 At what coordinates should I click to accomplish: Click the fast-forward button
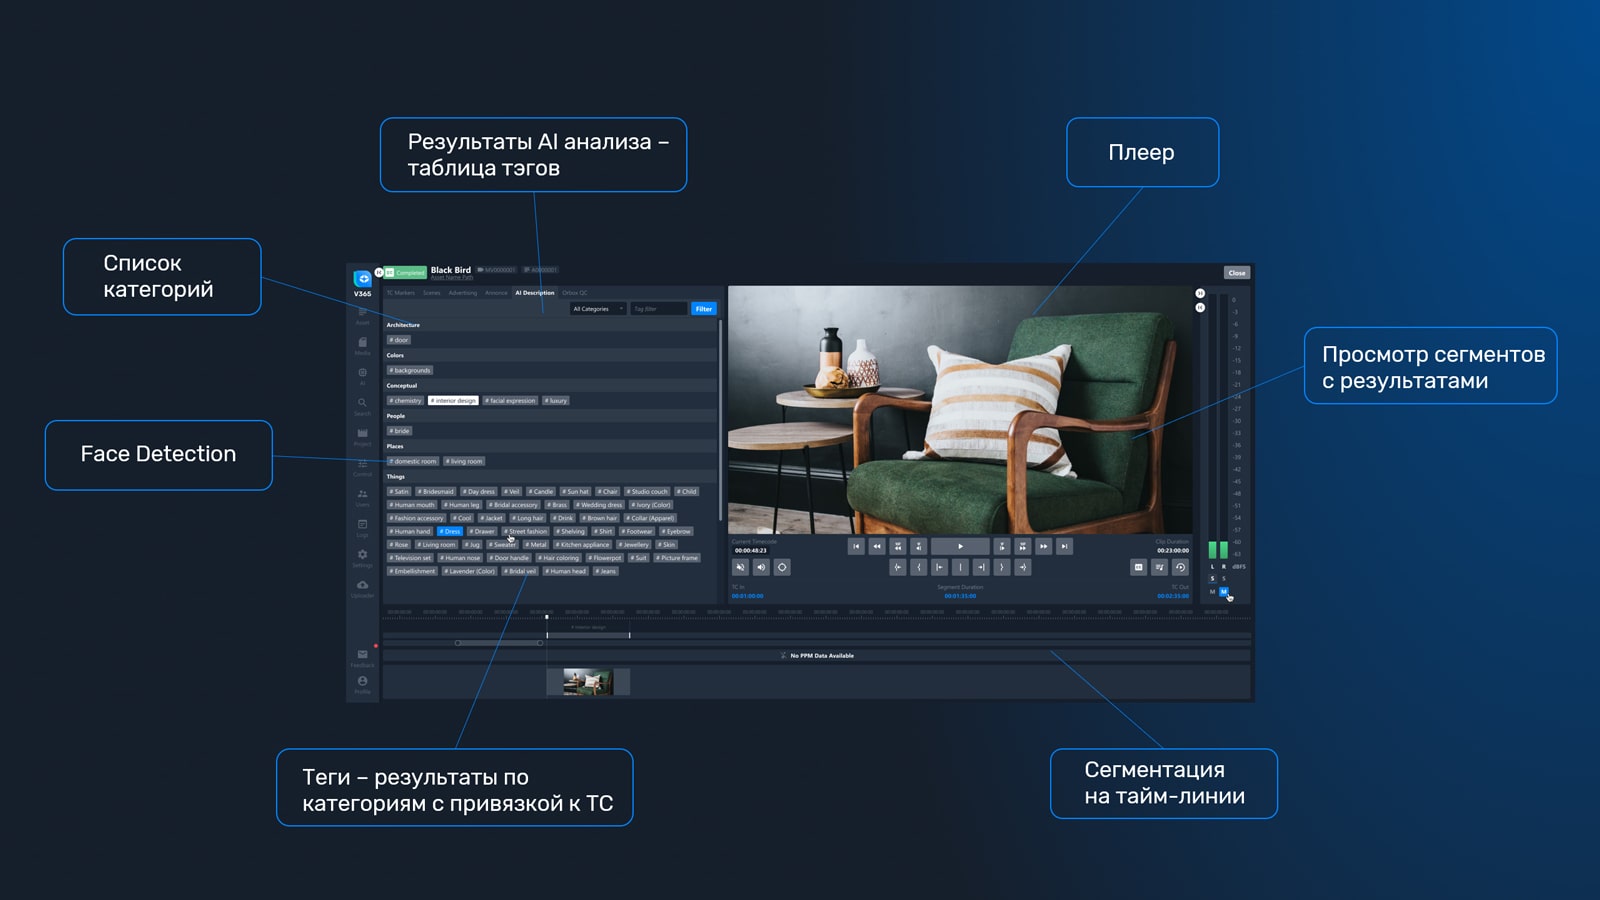click(x=1043, y=546)
